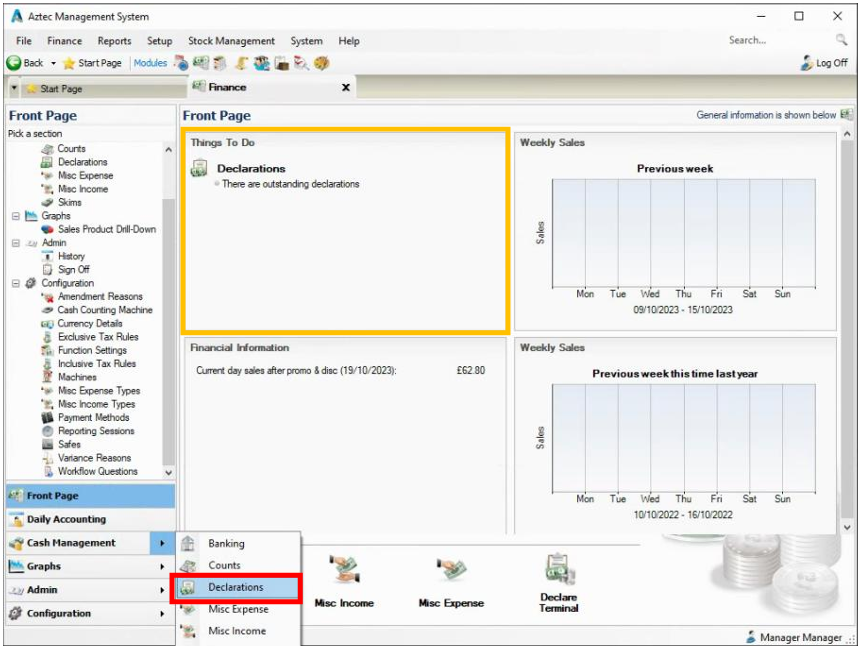Click the Start Page toolbar button
This screenshot has height=647, width=858.
tap(92, 63)
